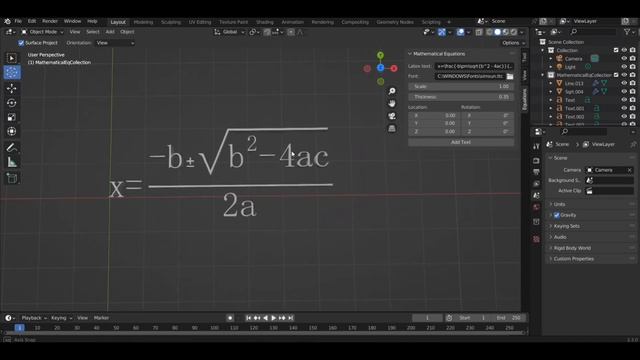
Task: Open the Orientation View dropdown
Action: 115,43
